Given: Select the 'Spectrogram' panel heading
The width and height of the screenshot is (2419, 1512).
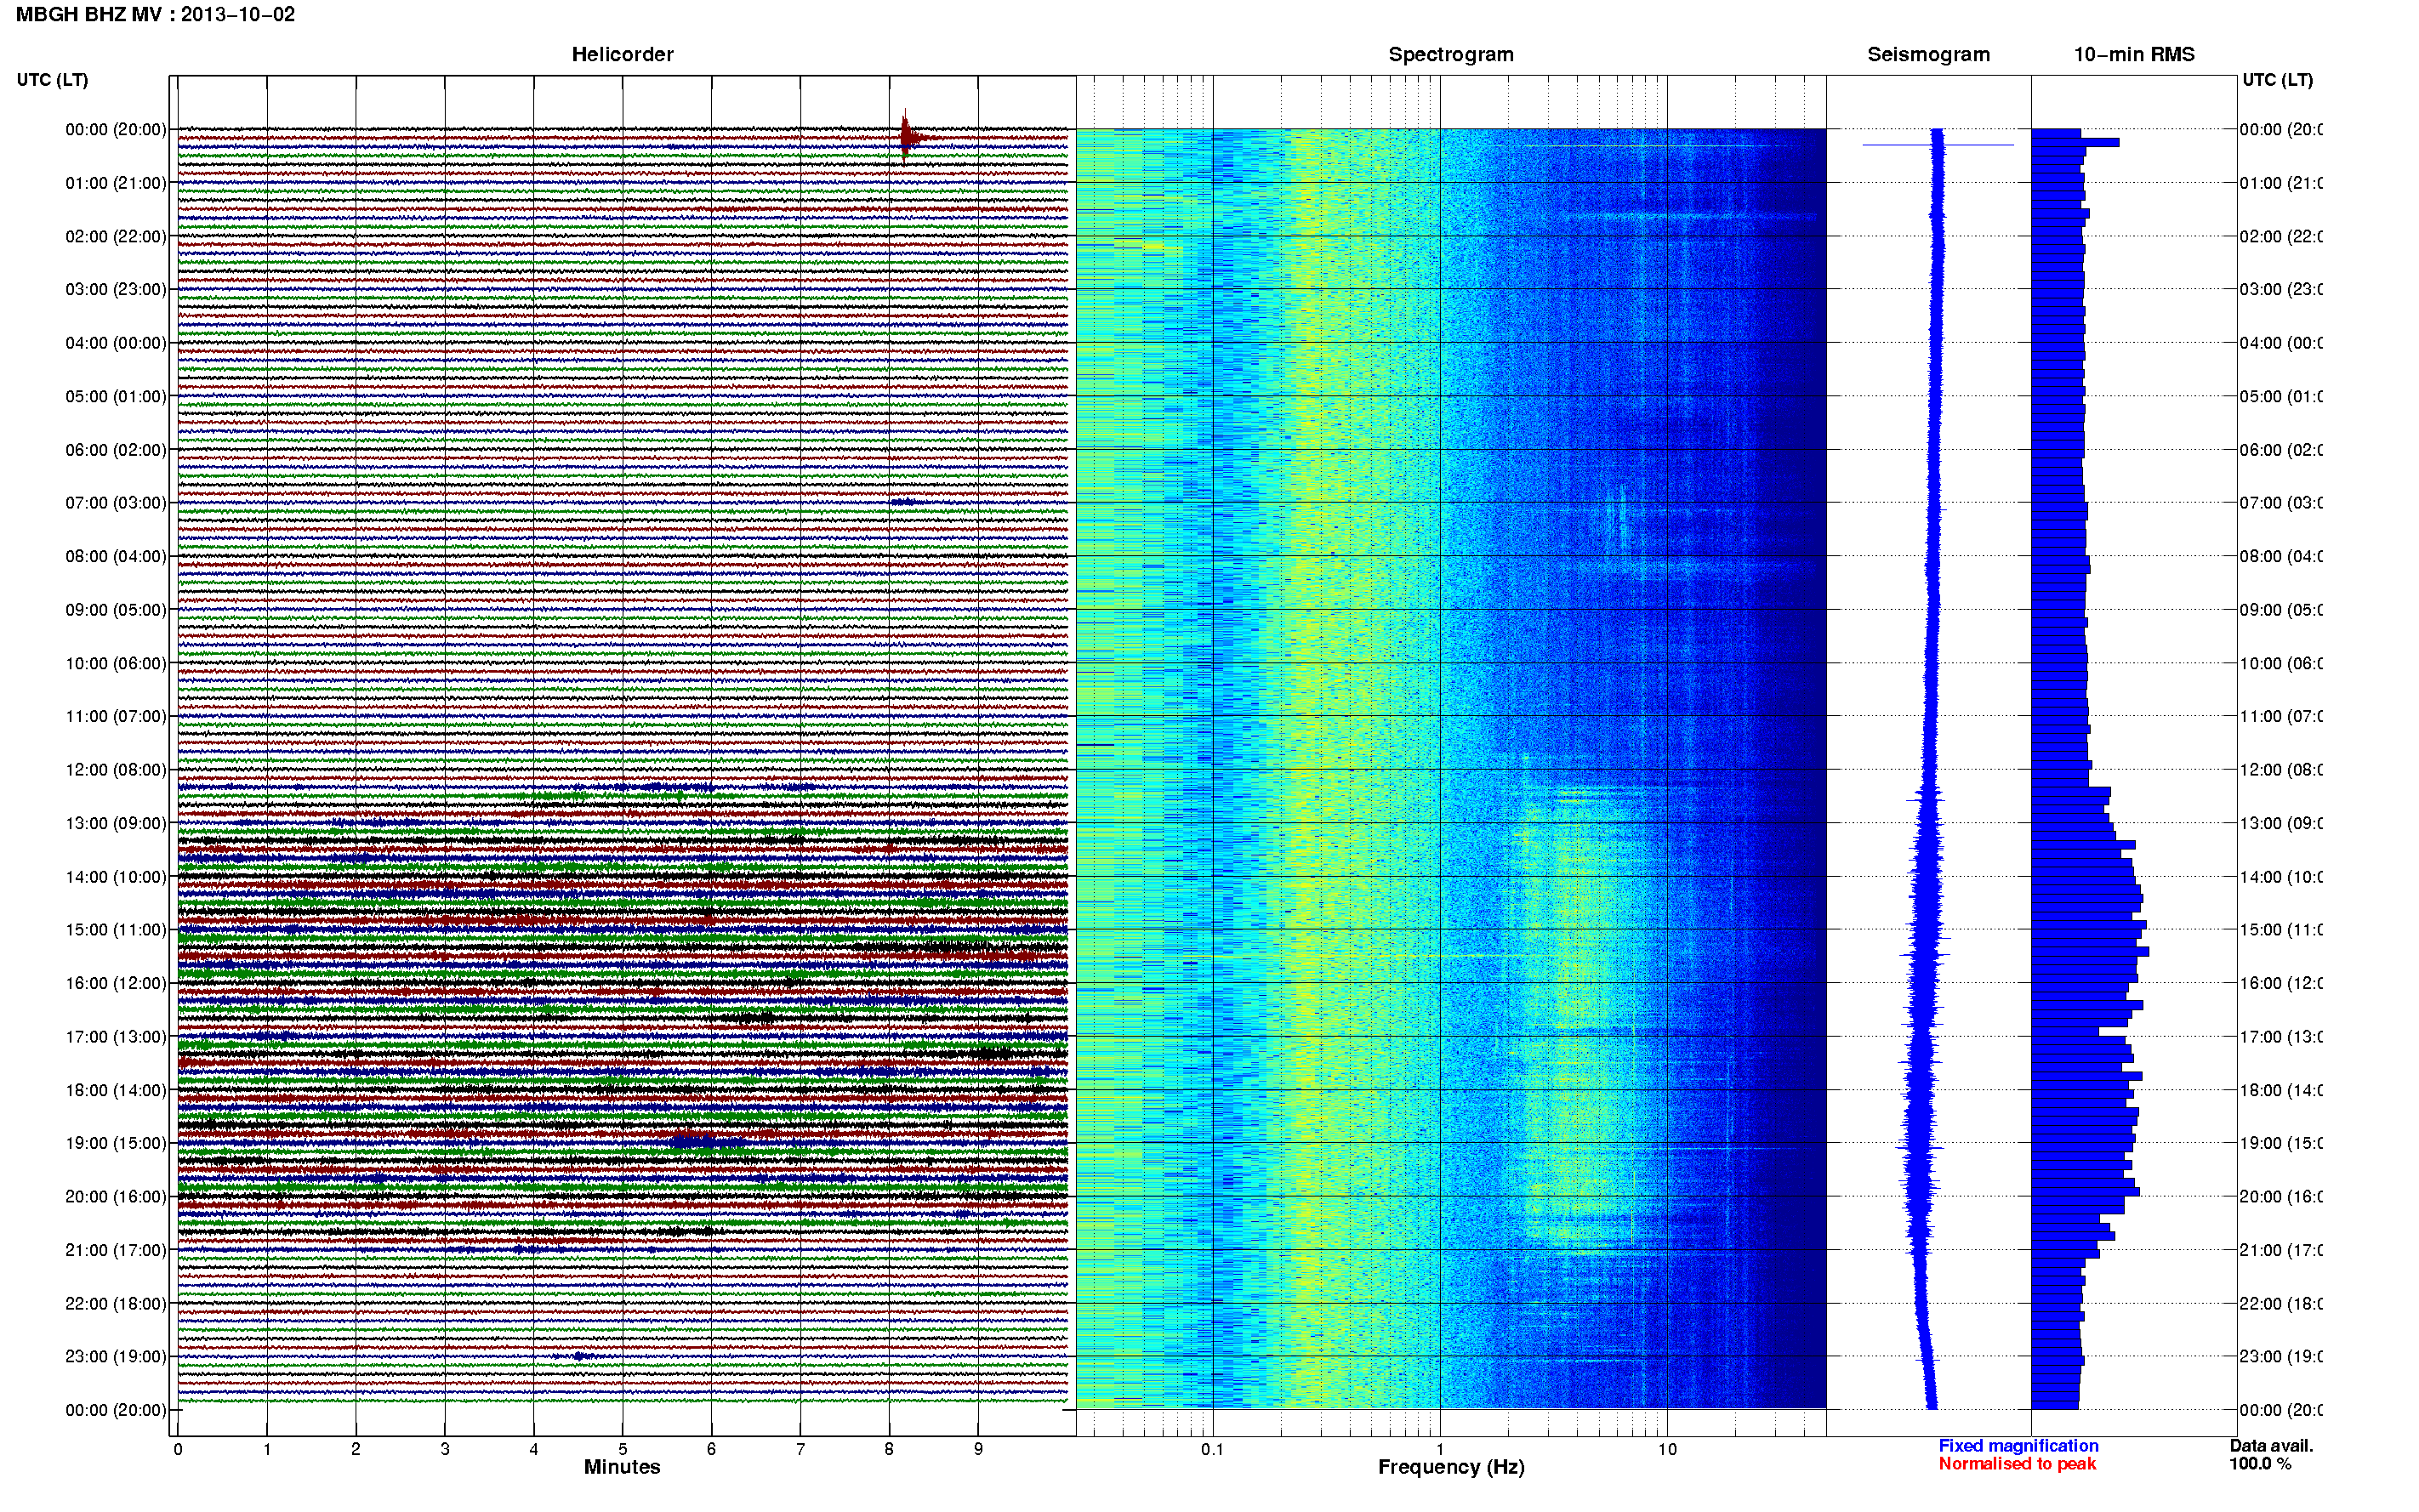Looking at the screenshot, I should [1451, 55].
